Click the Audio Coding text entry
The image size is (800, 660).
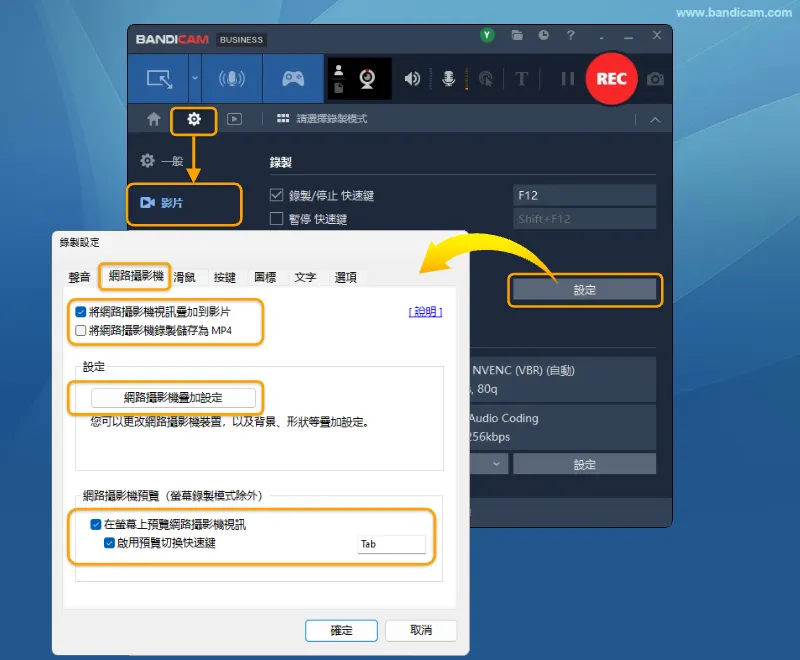504,418
